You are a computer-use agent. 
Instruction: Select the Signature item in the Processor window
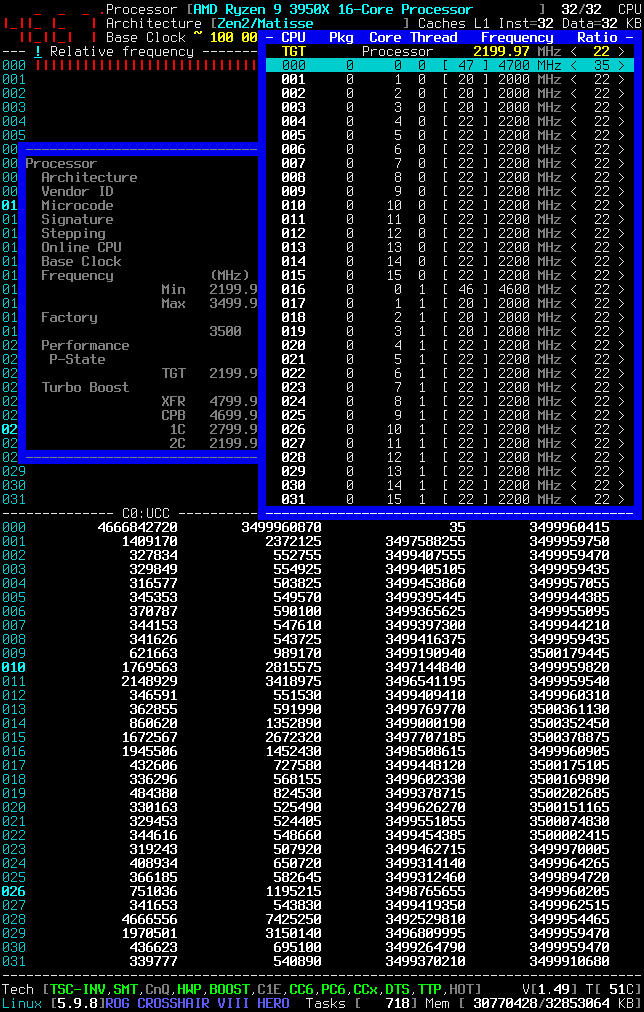tap(77, 219)
